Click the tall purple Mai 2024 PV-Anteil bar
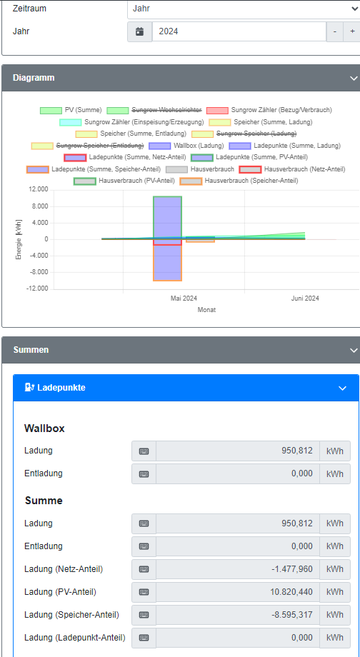Image resolution: width=360 pixels, height=657 pixels. coord(167,217)
